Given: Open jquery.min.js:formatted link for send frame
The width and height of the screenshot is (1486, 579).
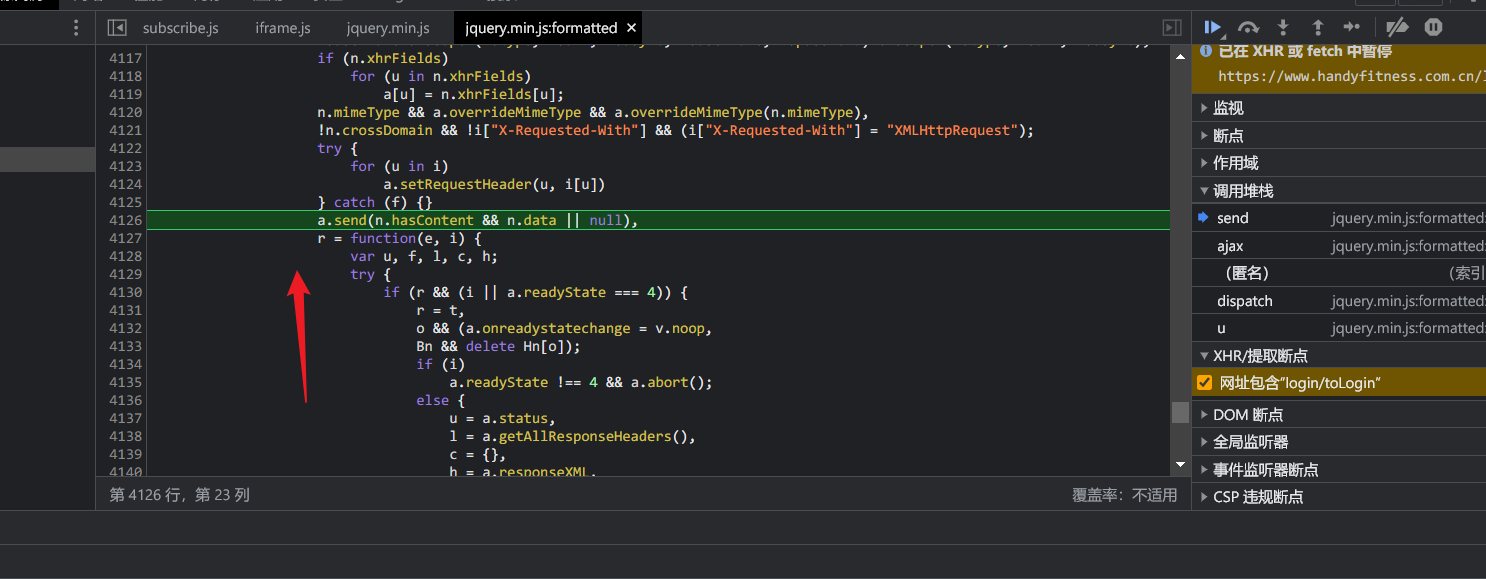Looking at the screenshot, I should 1408,218.
